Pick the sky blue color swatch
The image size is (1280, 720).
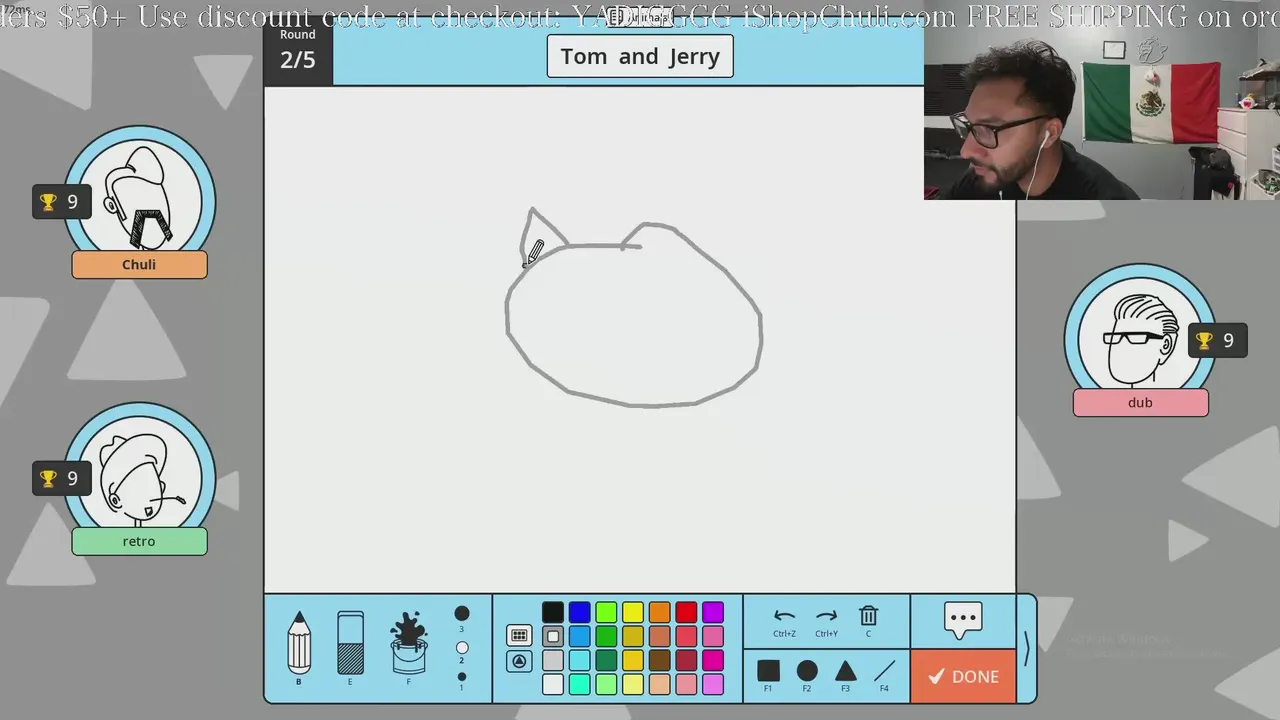pyautogui.click(x=580, y=636)
